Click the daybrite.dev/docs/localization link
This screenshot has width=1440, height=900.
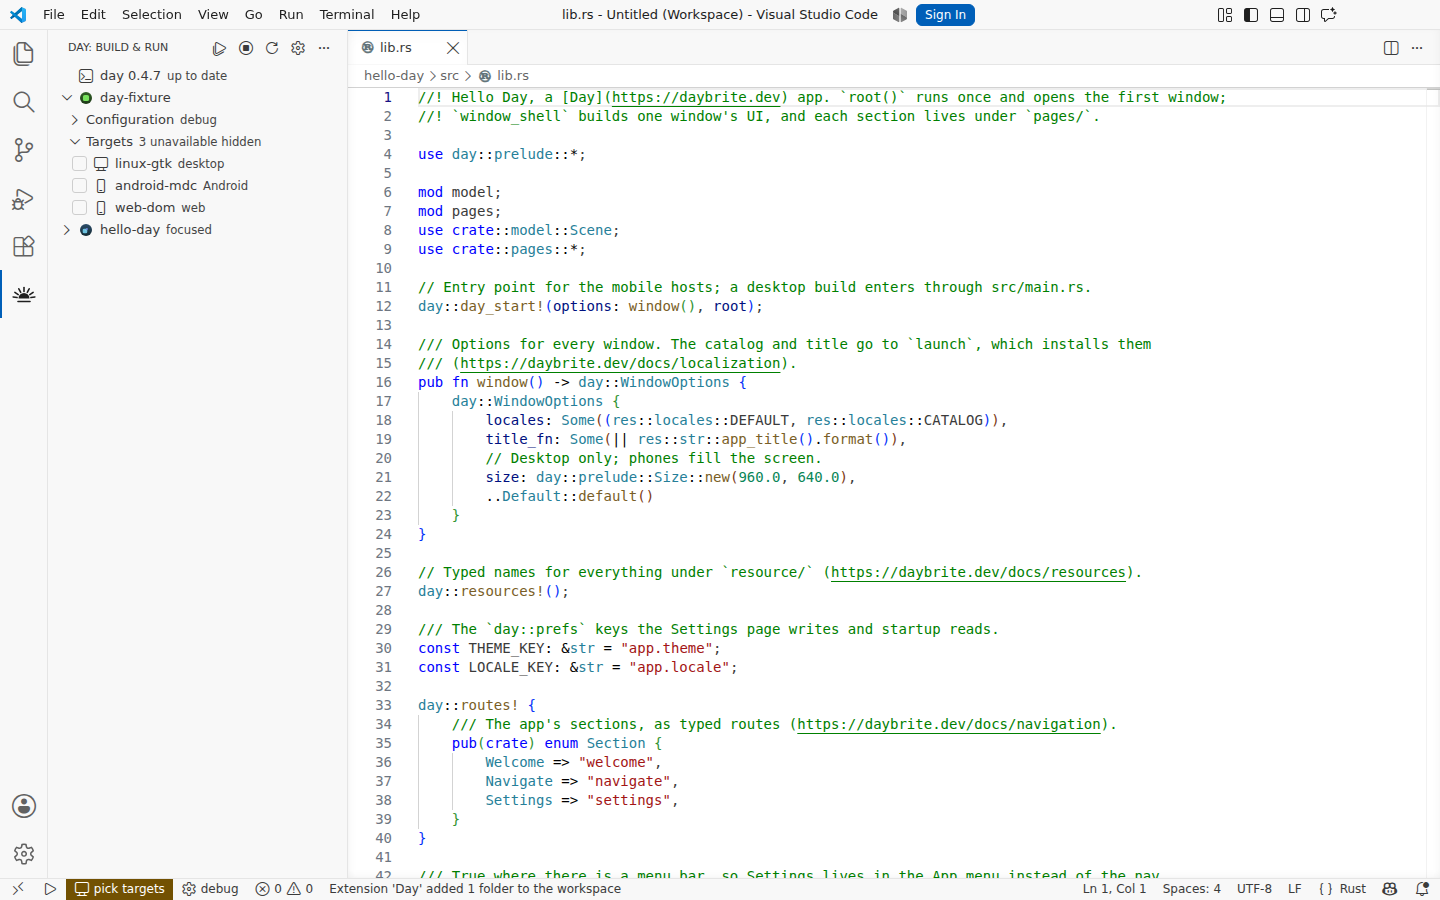coord(620,363)
